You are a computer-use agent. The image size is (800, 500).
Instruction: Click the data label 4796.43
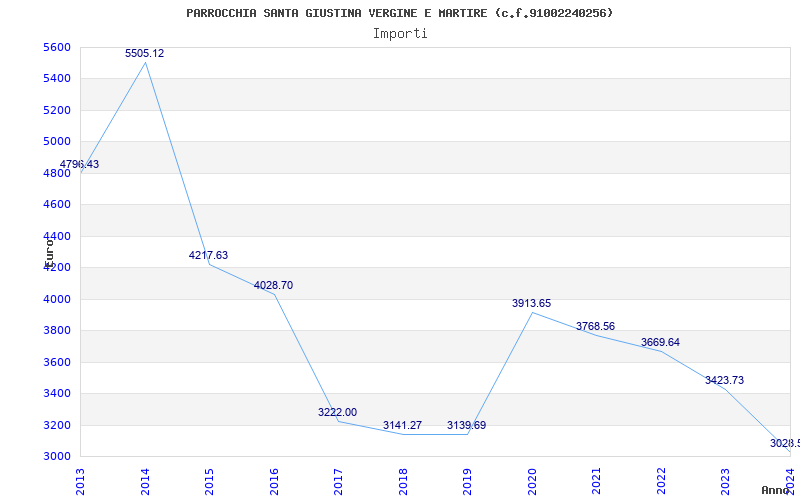[80, 164]
